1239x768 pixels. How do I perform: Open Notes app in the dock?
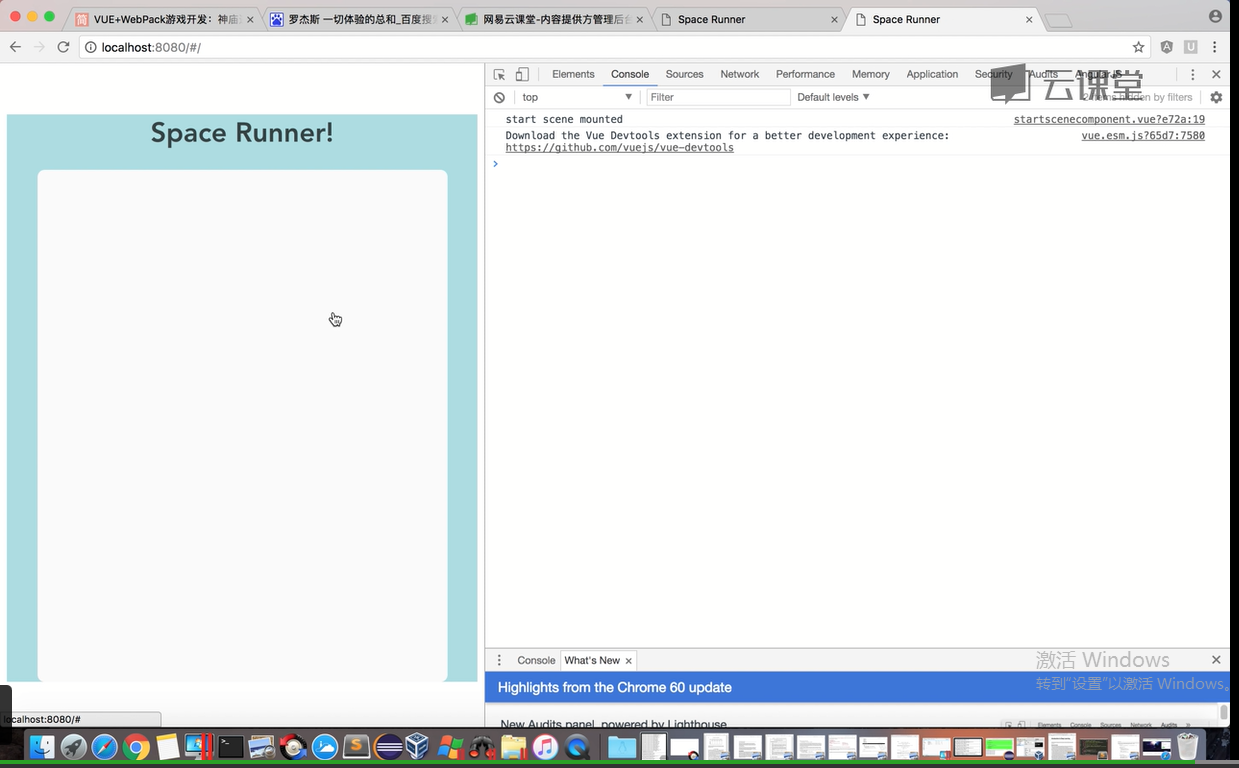[168, 747]
